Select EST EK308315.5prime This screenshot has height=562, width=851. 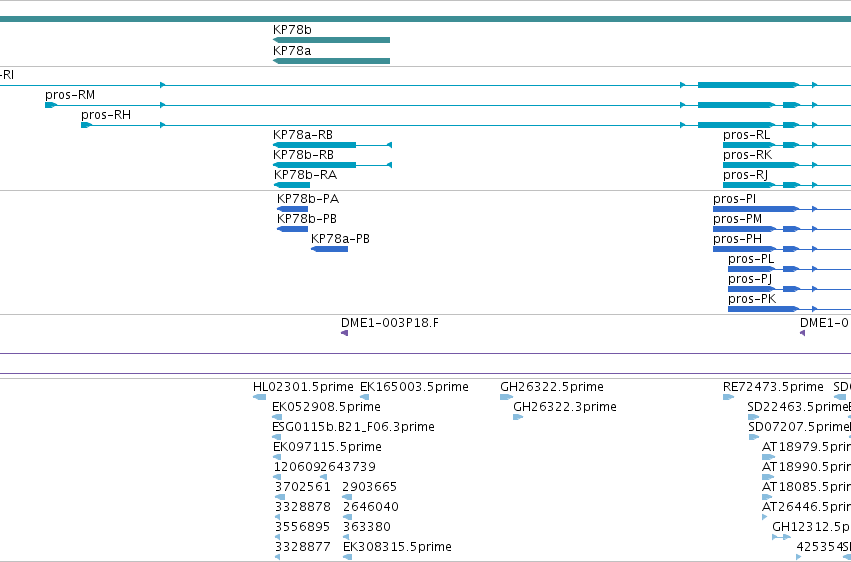(348, 557)
